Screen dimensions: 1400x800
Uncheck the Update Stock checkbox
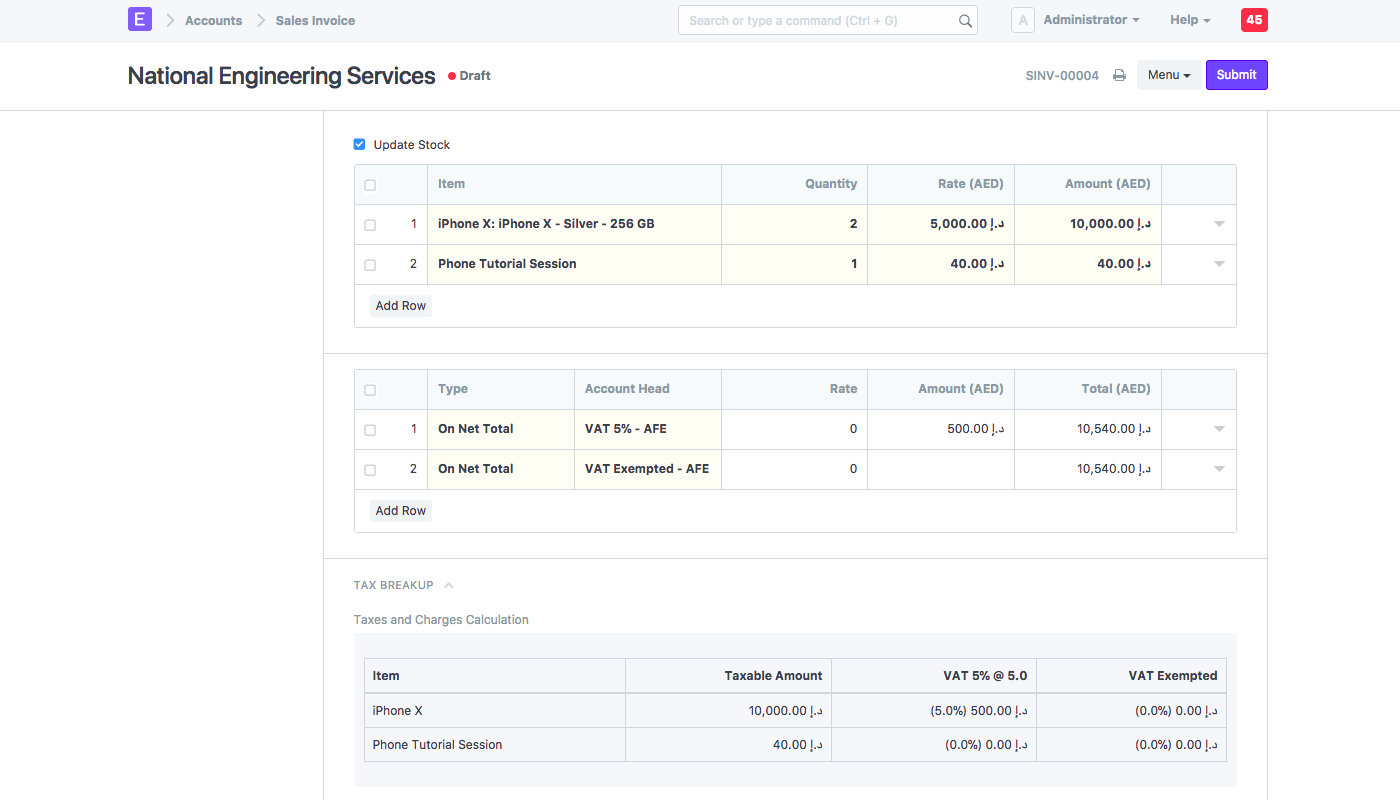(x=360, y=144)
